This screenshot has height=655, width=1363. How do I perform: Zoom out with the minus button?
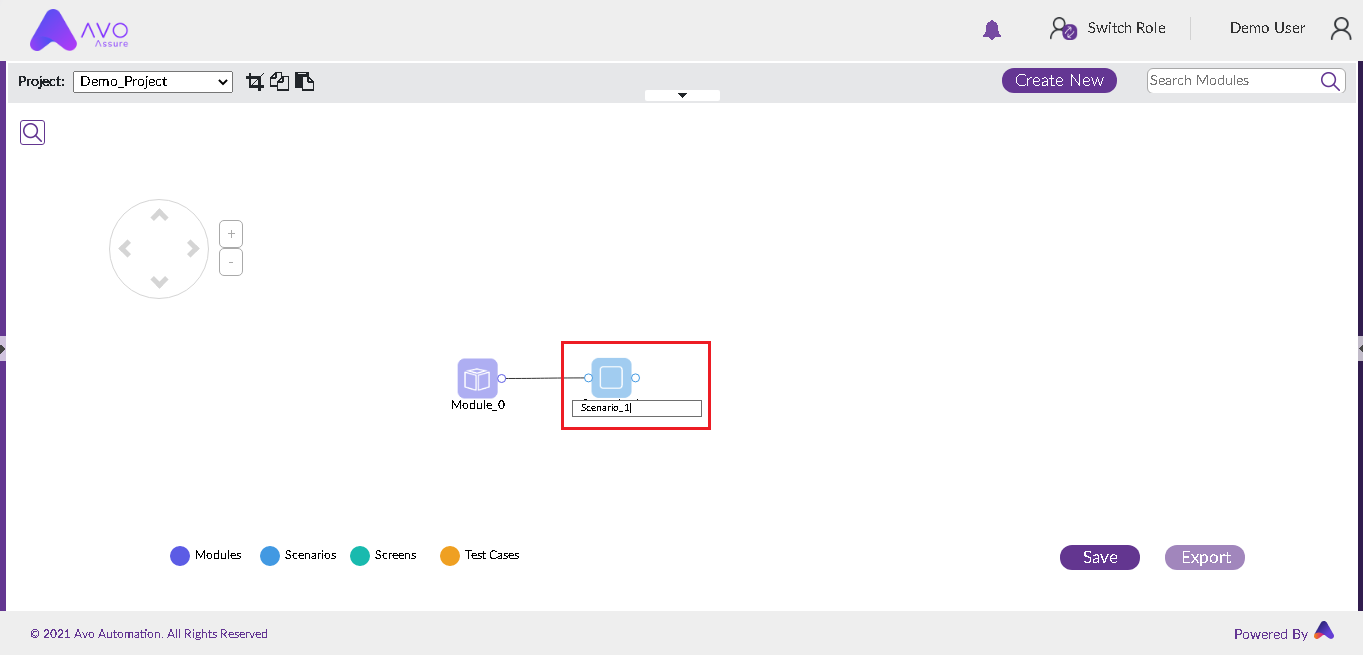(231, 262)
